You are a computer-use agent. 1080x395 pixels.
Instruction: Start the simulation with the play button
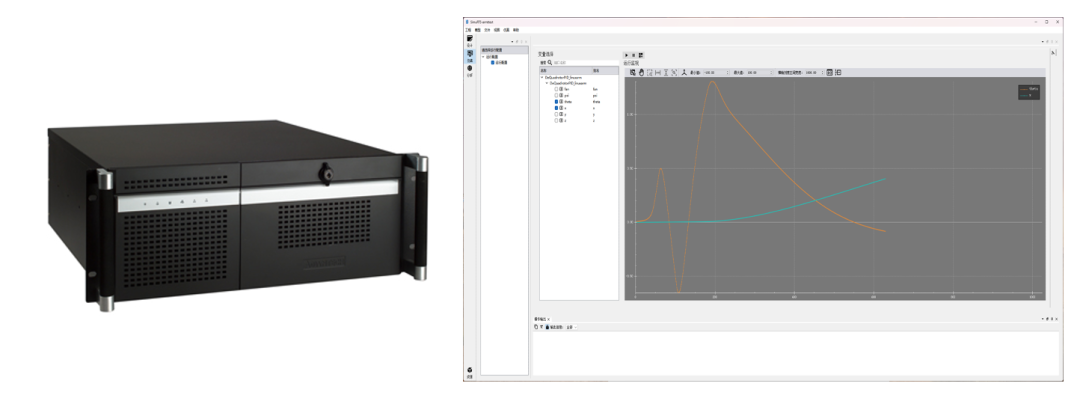tap(626, 55)
